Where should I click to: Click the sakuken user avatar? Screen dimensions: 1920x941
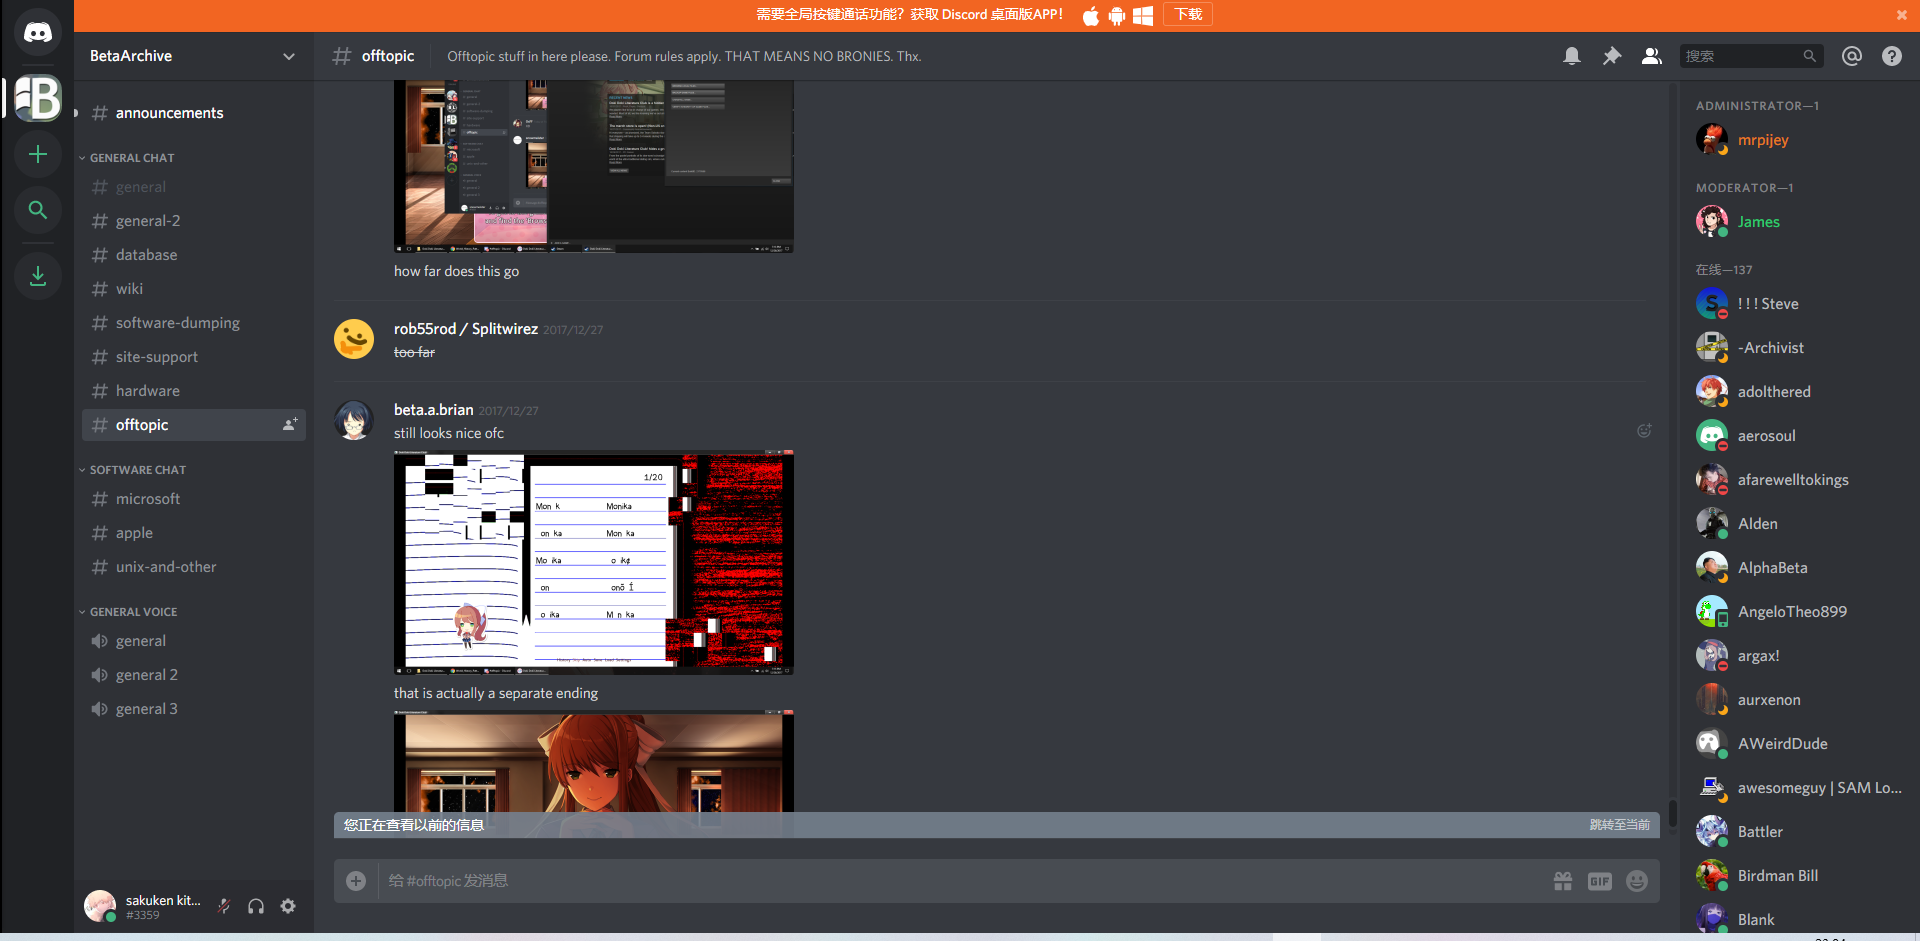100,906
